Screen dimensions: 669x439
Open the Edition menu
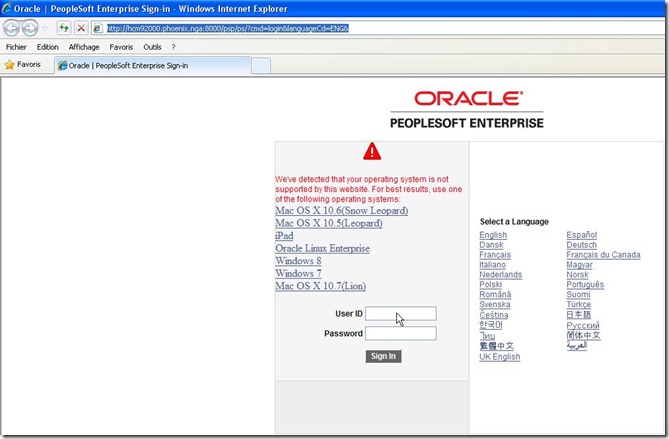point(47,47)
